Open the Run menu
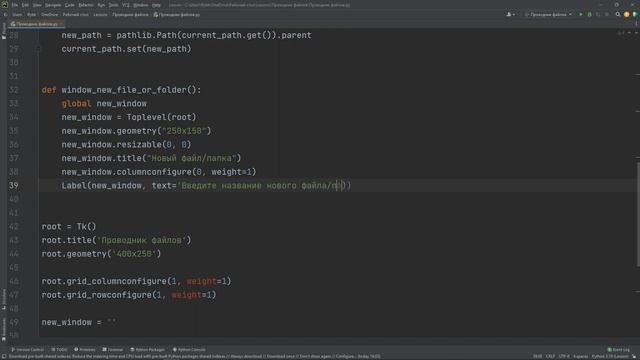Viewport: 640px width, 360px height. [x=101, y=5]
